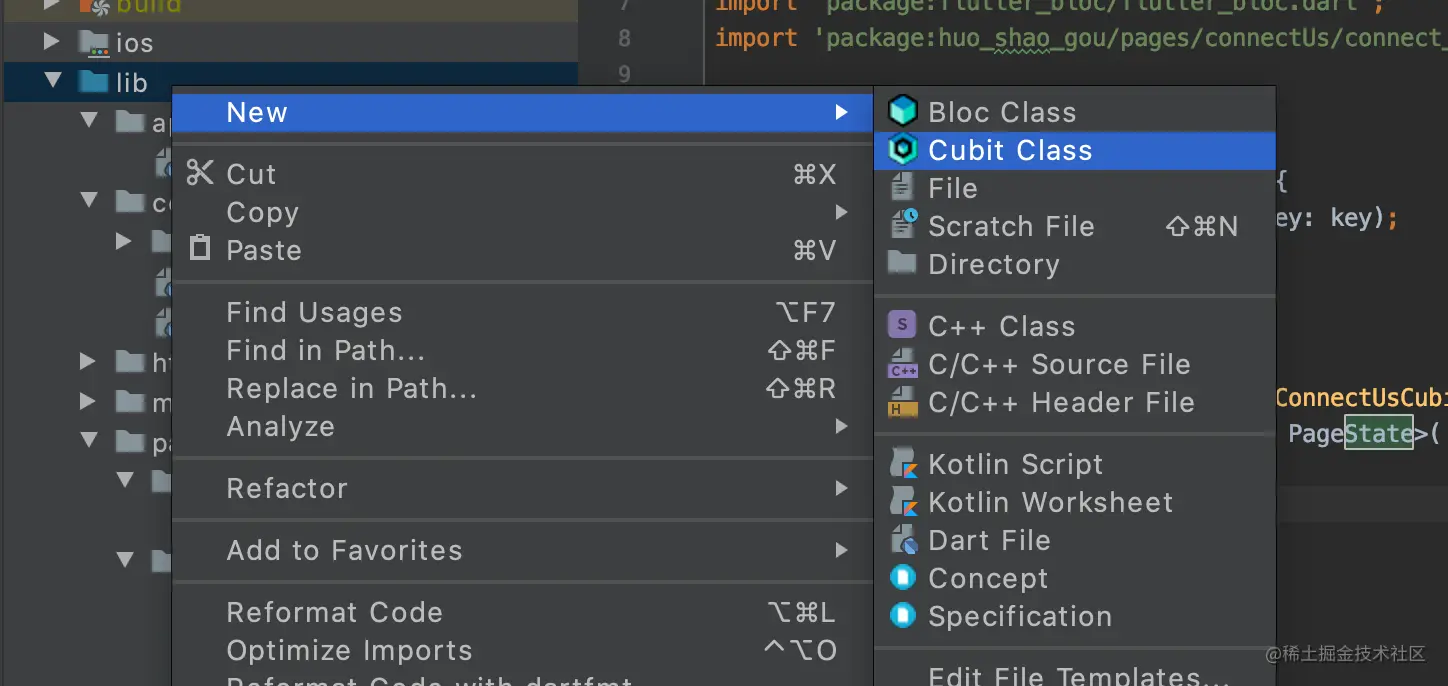Open the Refactor submenu arrow
1448x686 pixels.
[841, 488]
